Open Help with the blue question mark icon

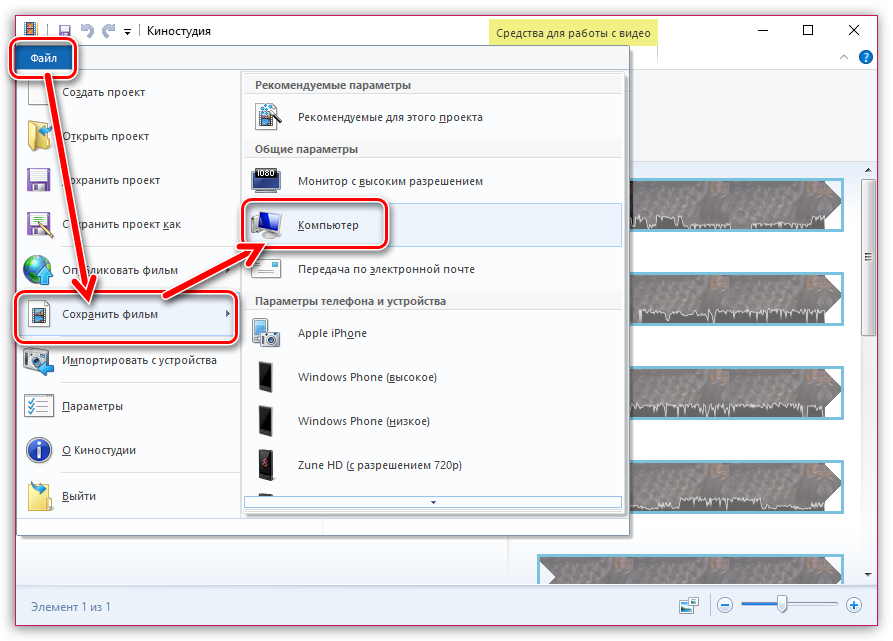pyautogui.click(x=866, y=57)
